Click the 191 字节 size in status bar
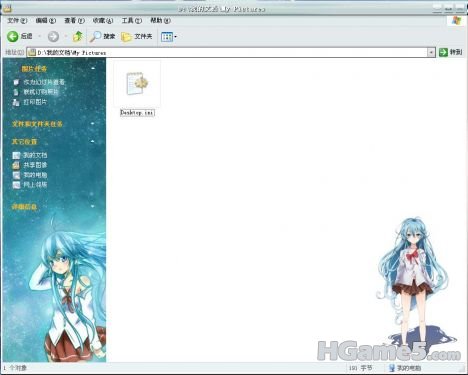 pos(360,368)
